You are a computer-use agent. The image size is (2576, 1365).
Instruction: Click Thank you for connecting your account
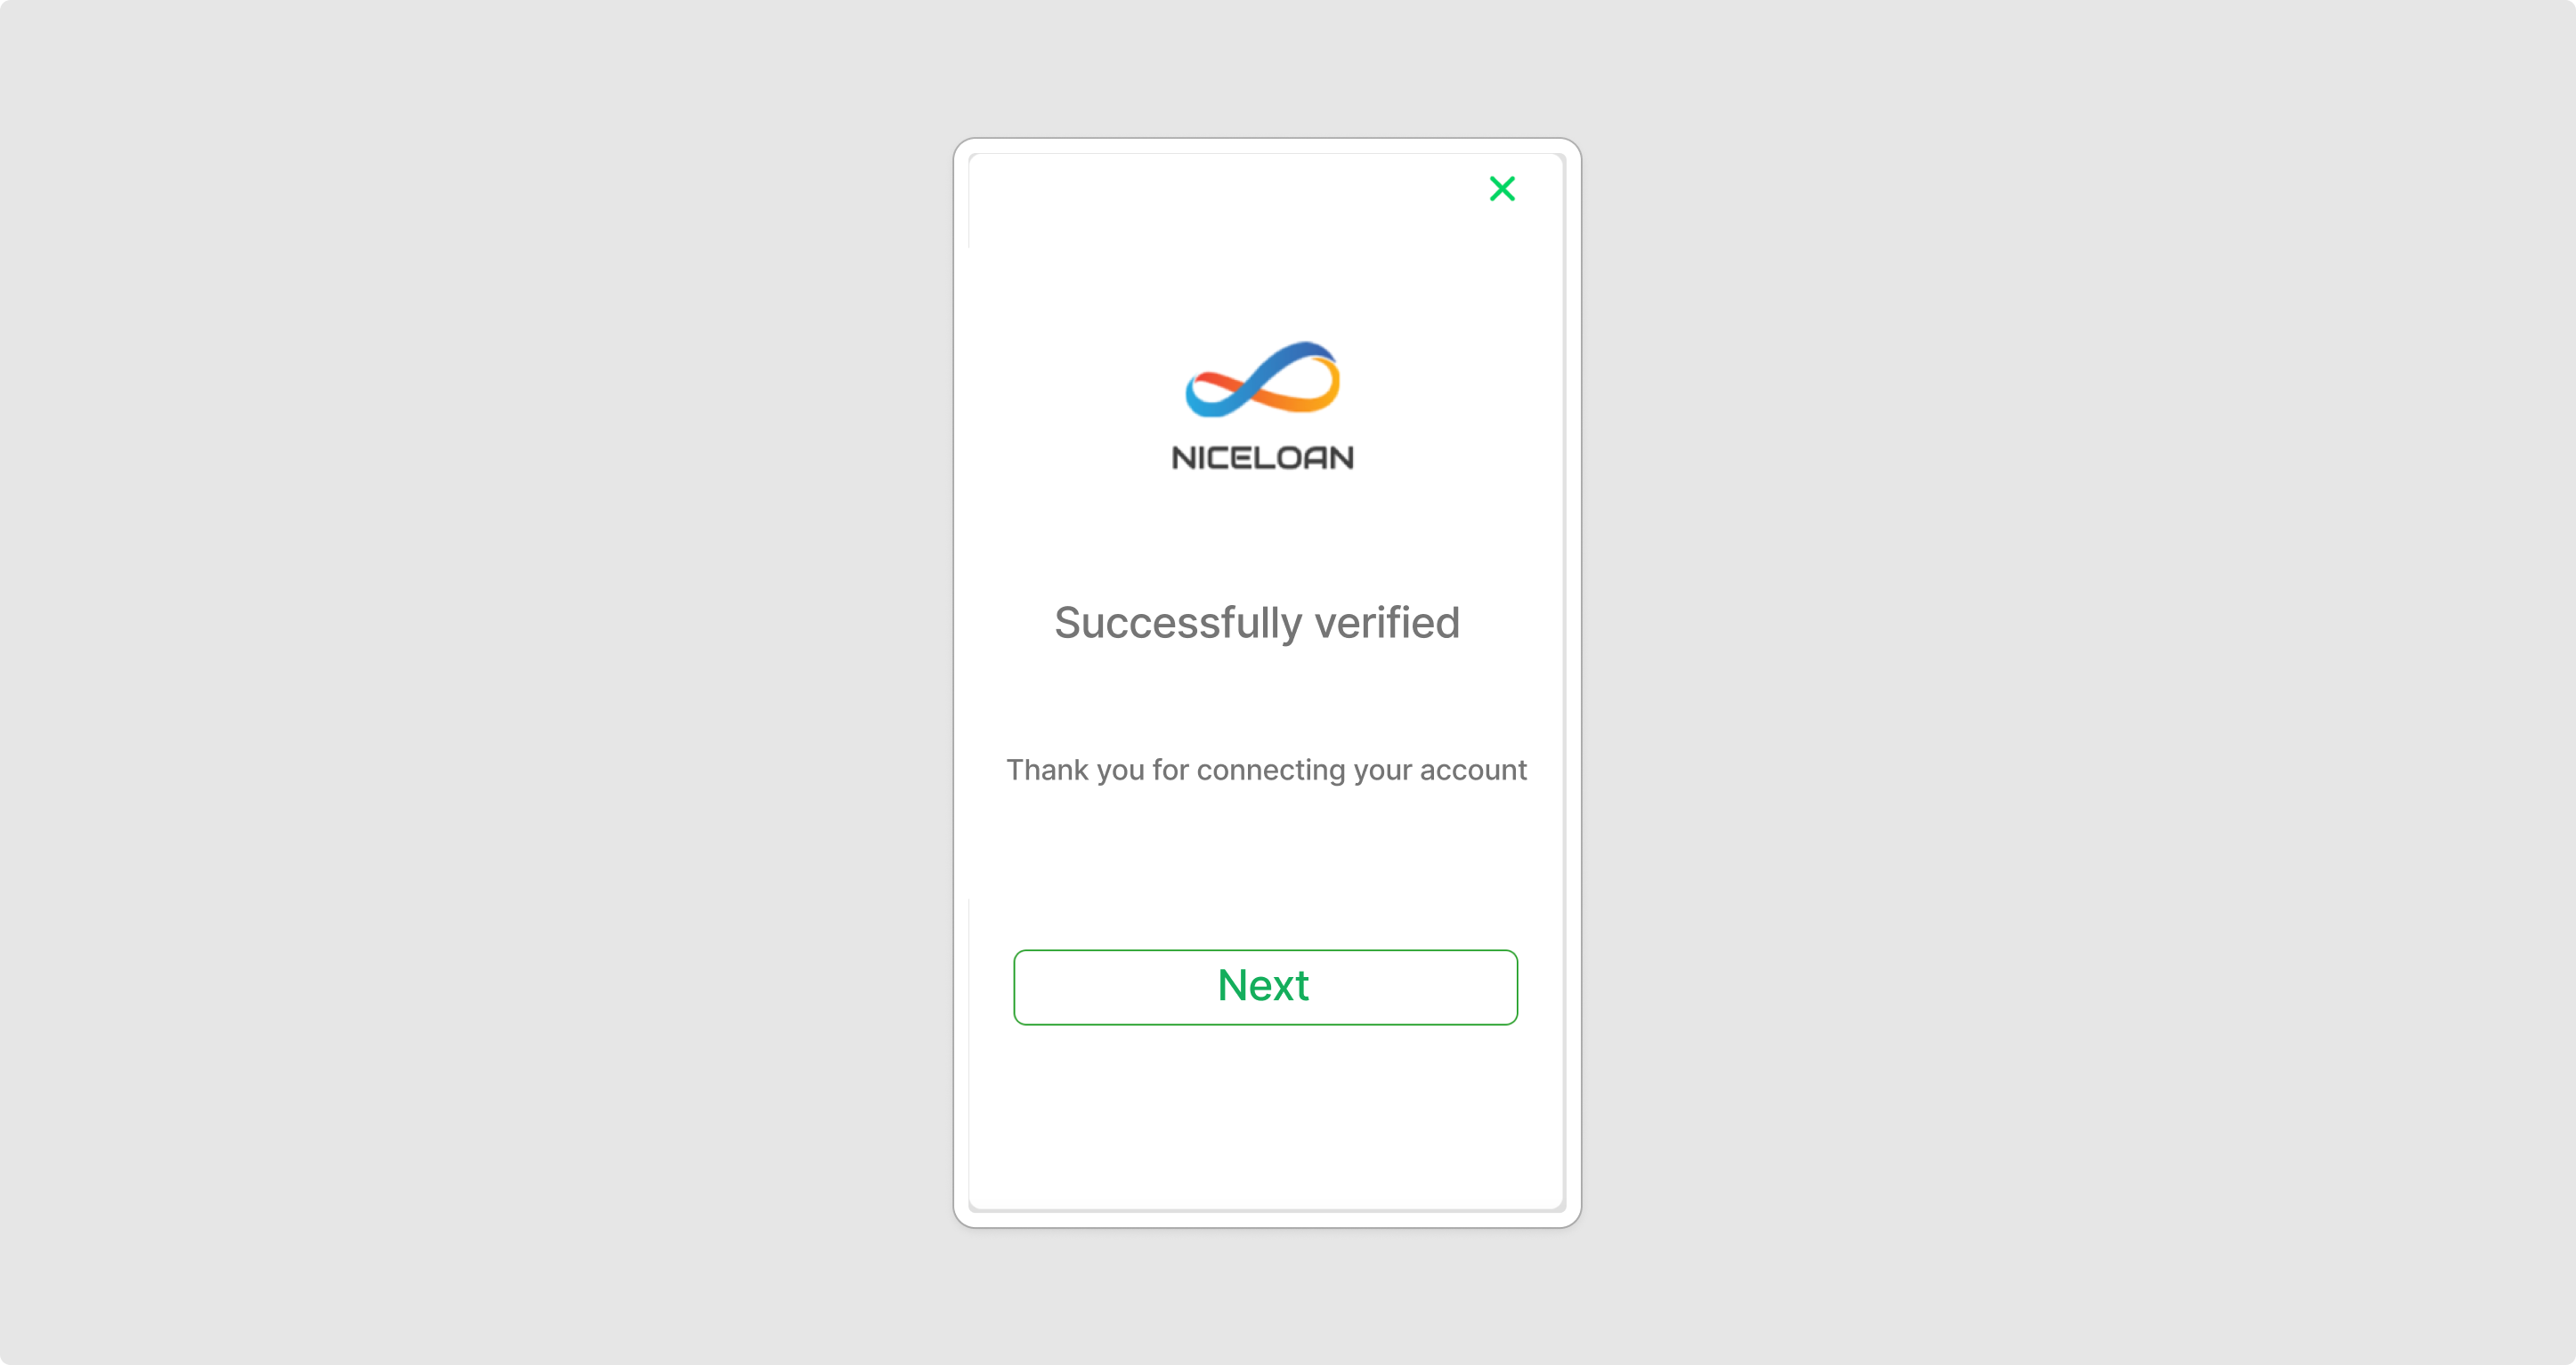(x=1266, y=770)
